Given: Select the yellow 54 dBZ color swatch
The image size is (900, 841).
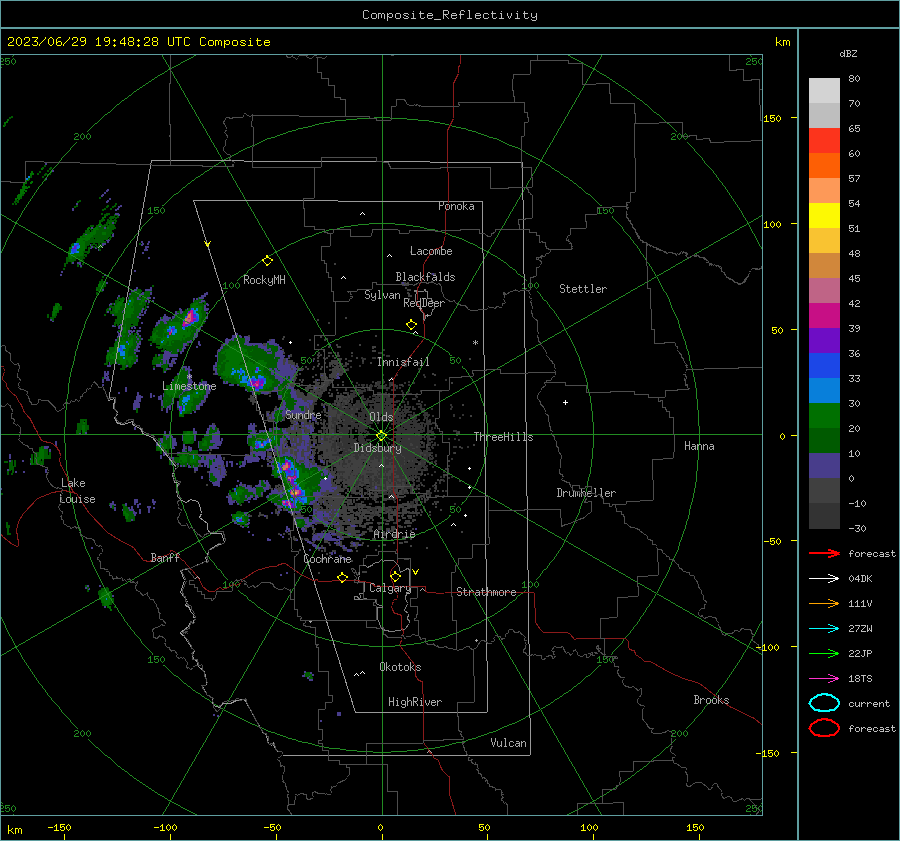Looking at the screenshot, I should (x=824, y=216).
